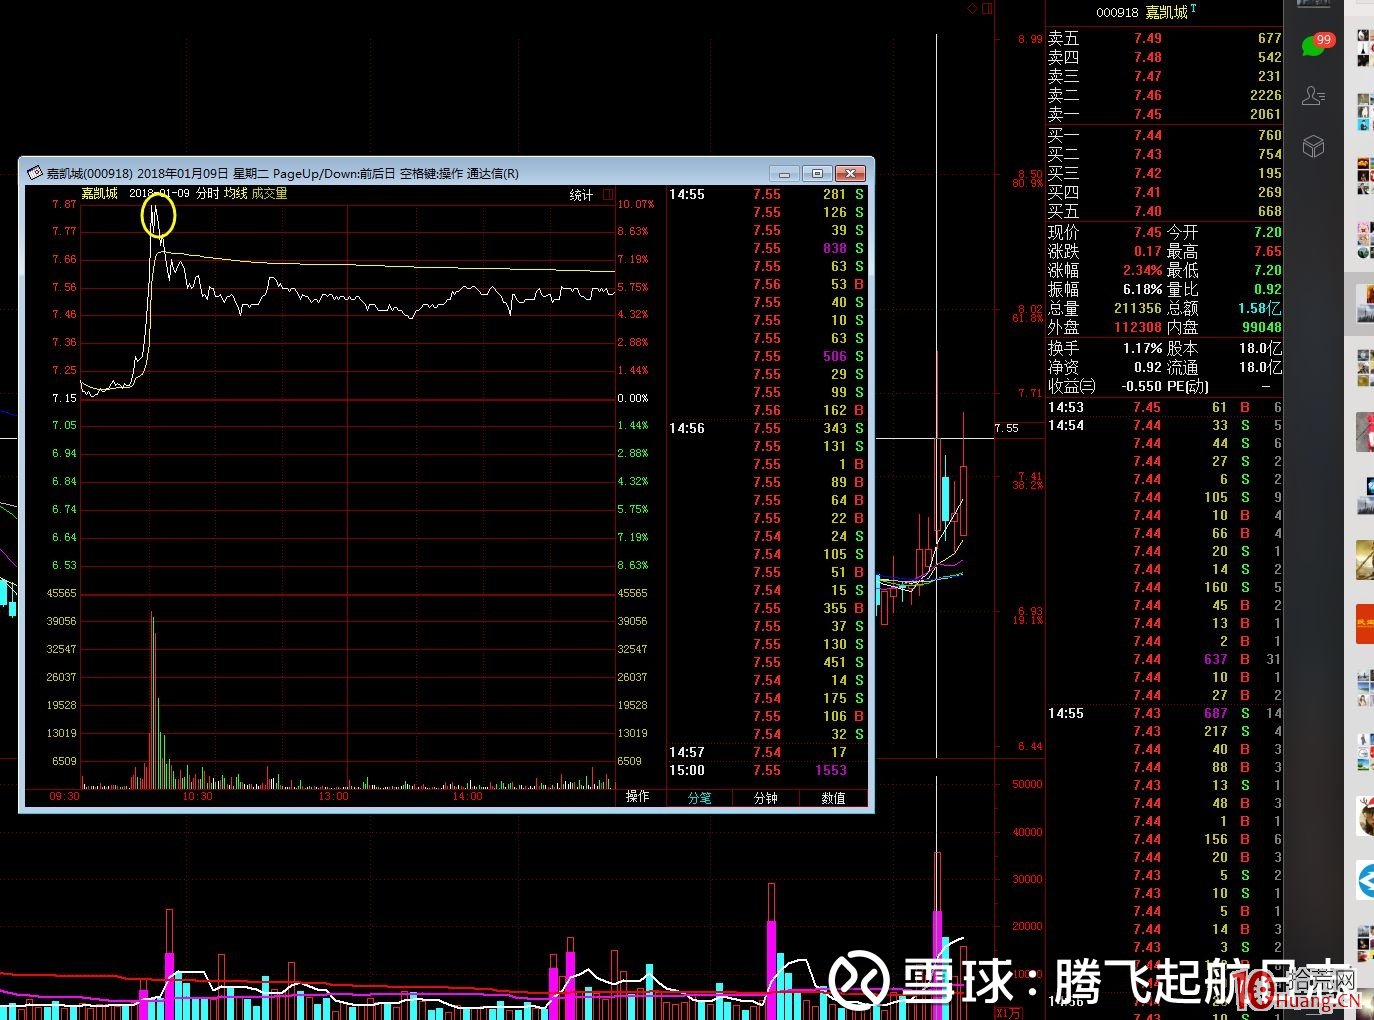Viewport: 1374px width, 1020px height.
Task: Click the blue round avatar in chat list
Action: tap(1365, 880)
